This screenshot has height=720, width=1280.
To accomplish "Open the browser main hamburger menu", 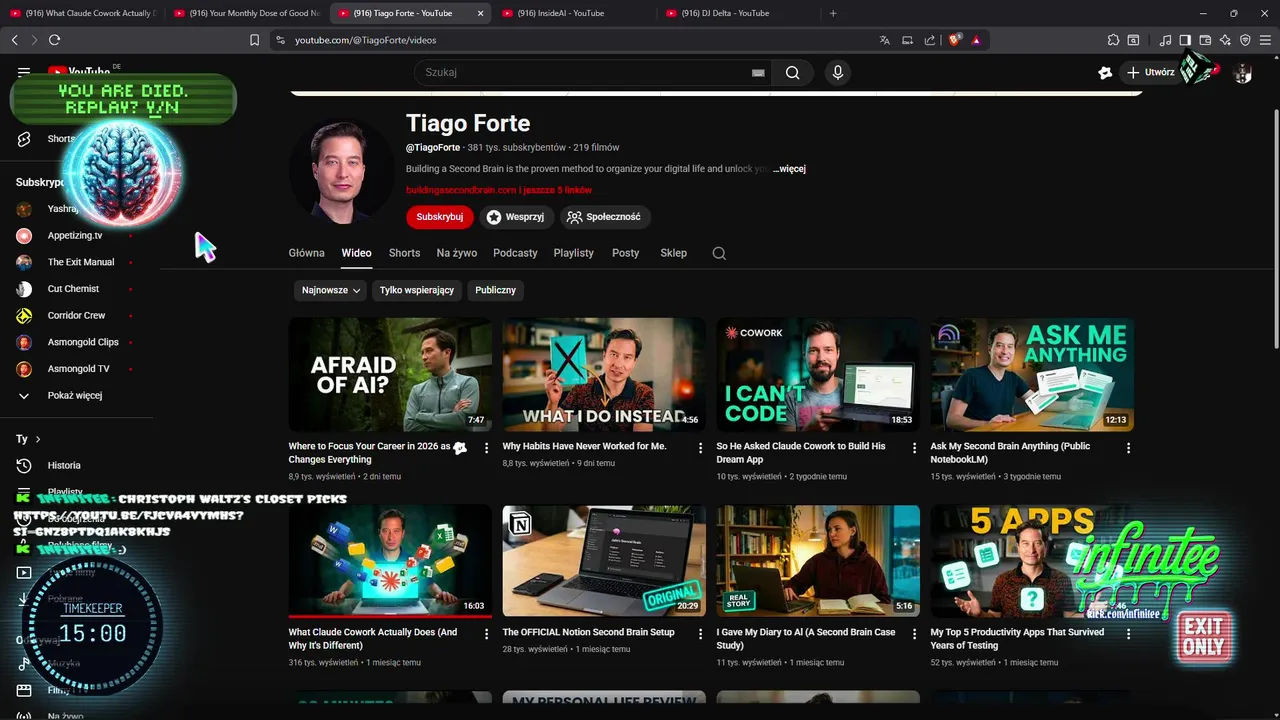I will pos(1266,40).
